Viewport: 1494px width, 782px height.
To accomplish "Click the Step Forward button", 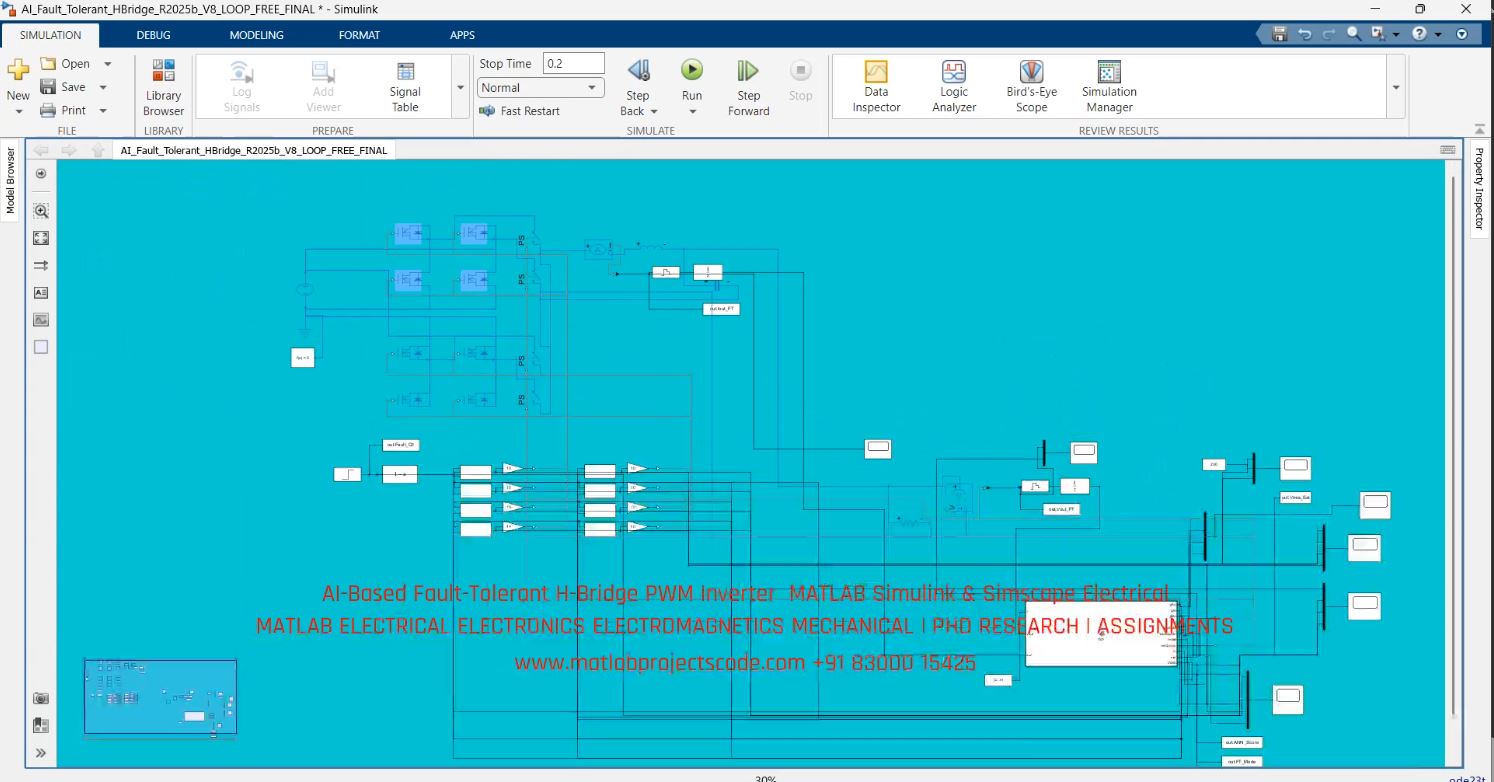I will [748, 87].
